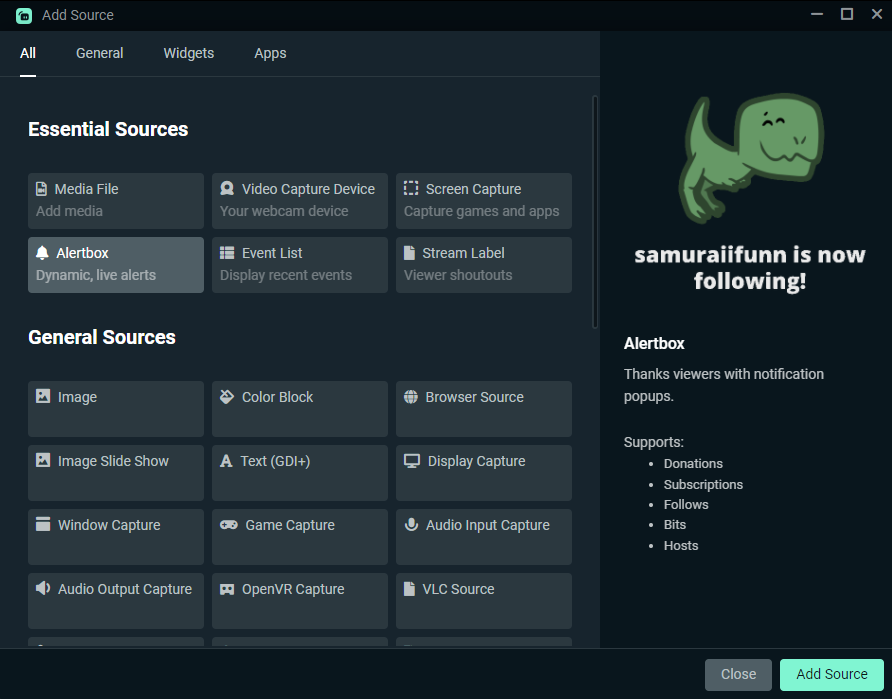Switch to the Apps tab
This screenshot has height=699, width=892.
point(270,53)
